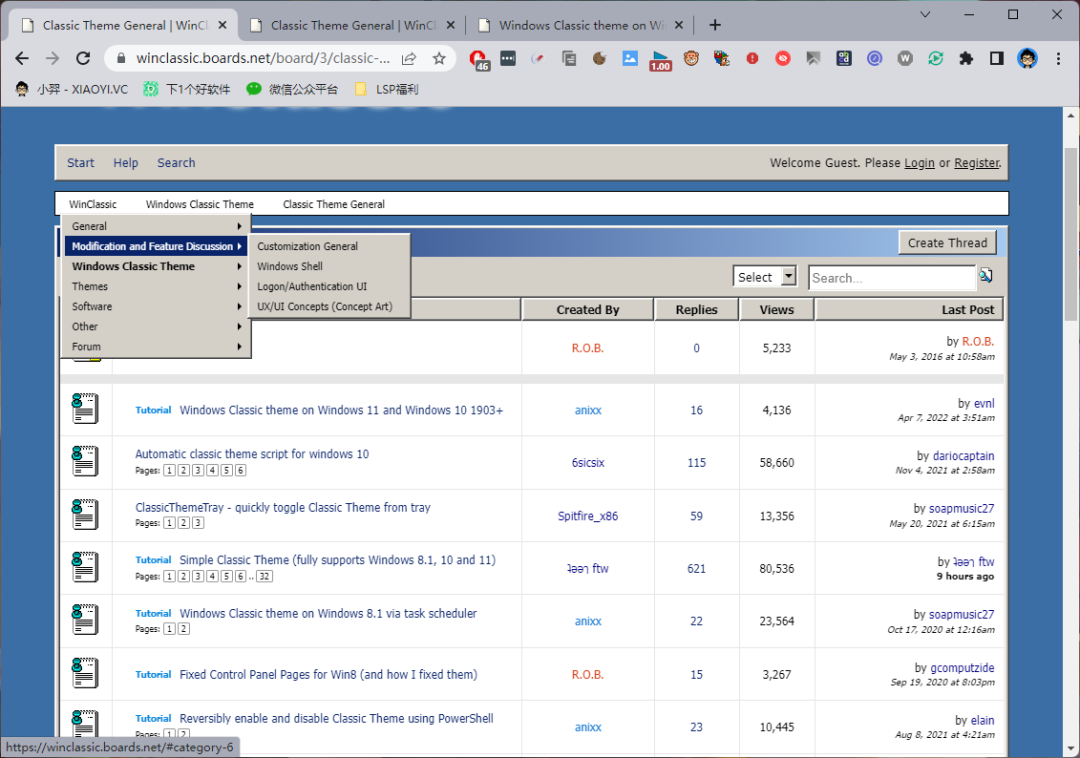Select Logon/Authentication UI menu entry
This screenshot has width=1080, height=758.
click(312, 287)
